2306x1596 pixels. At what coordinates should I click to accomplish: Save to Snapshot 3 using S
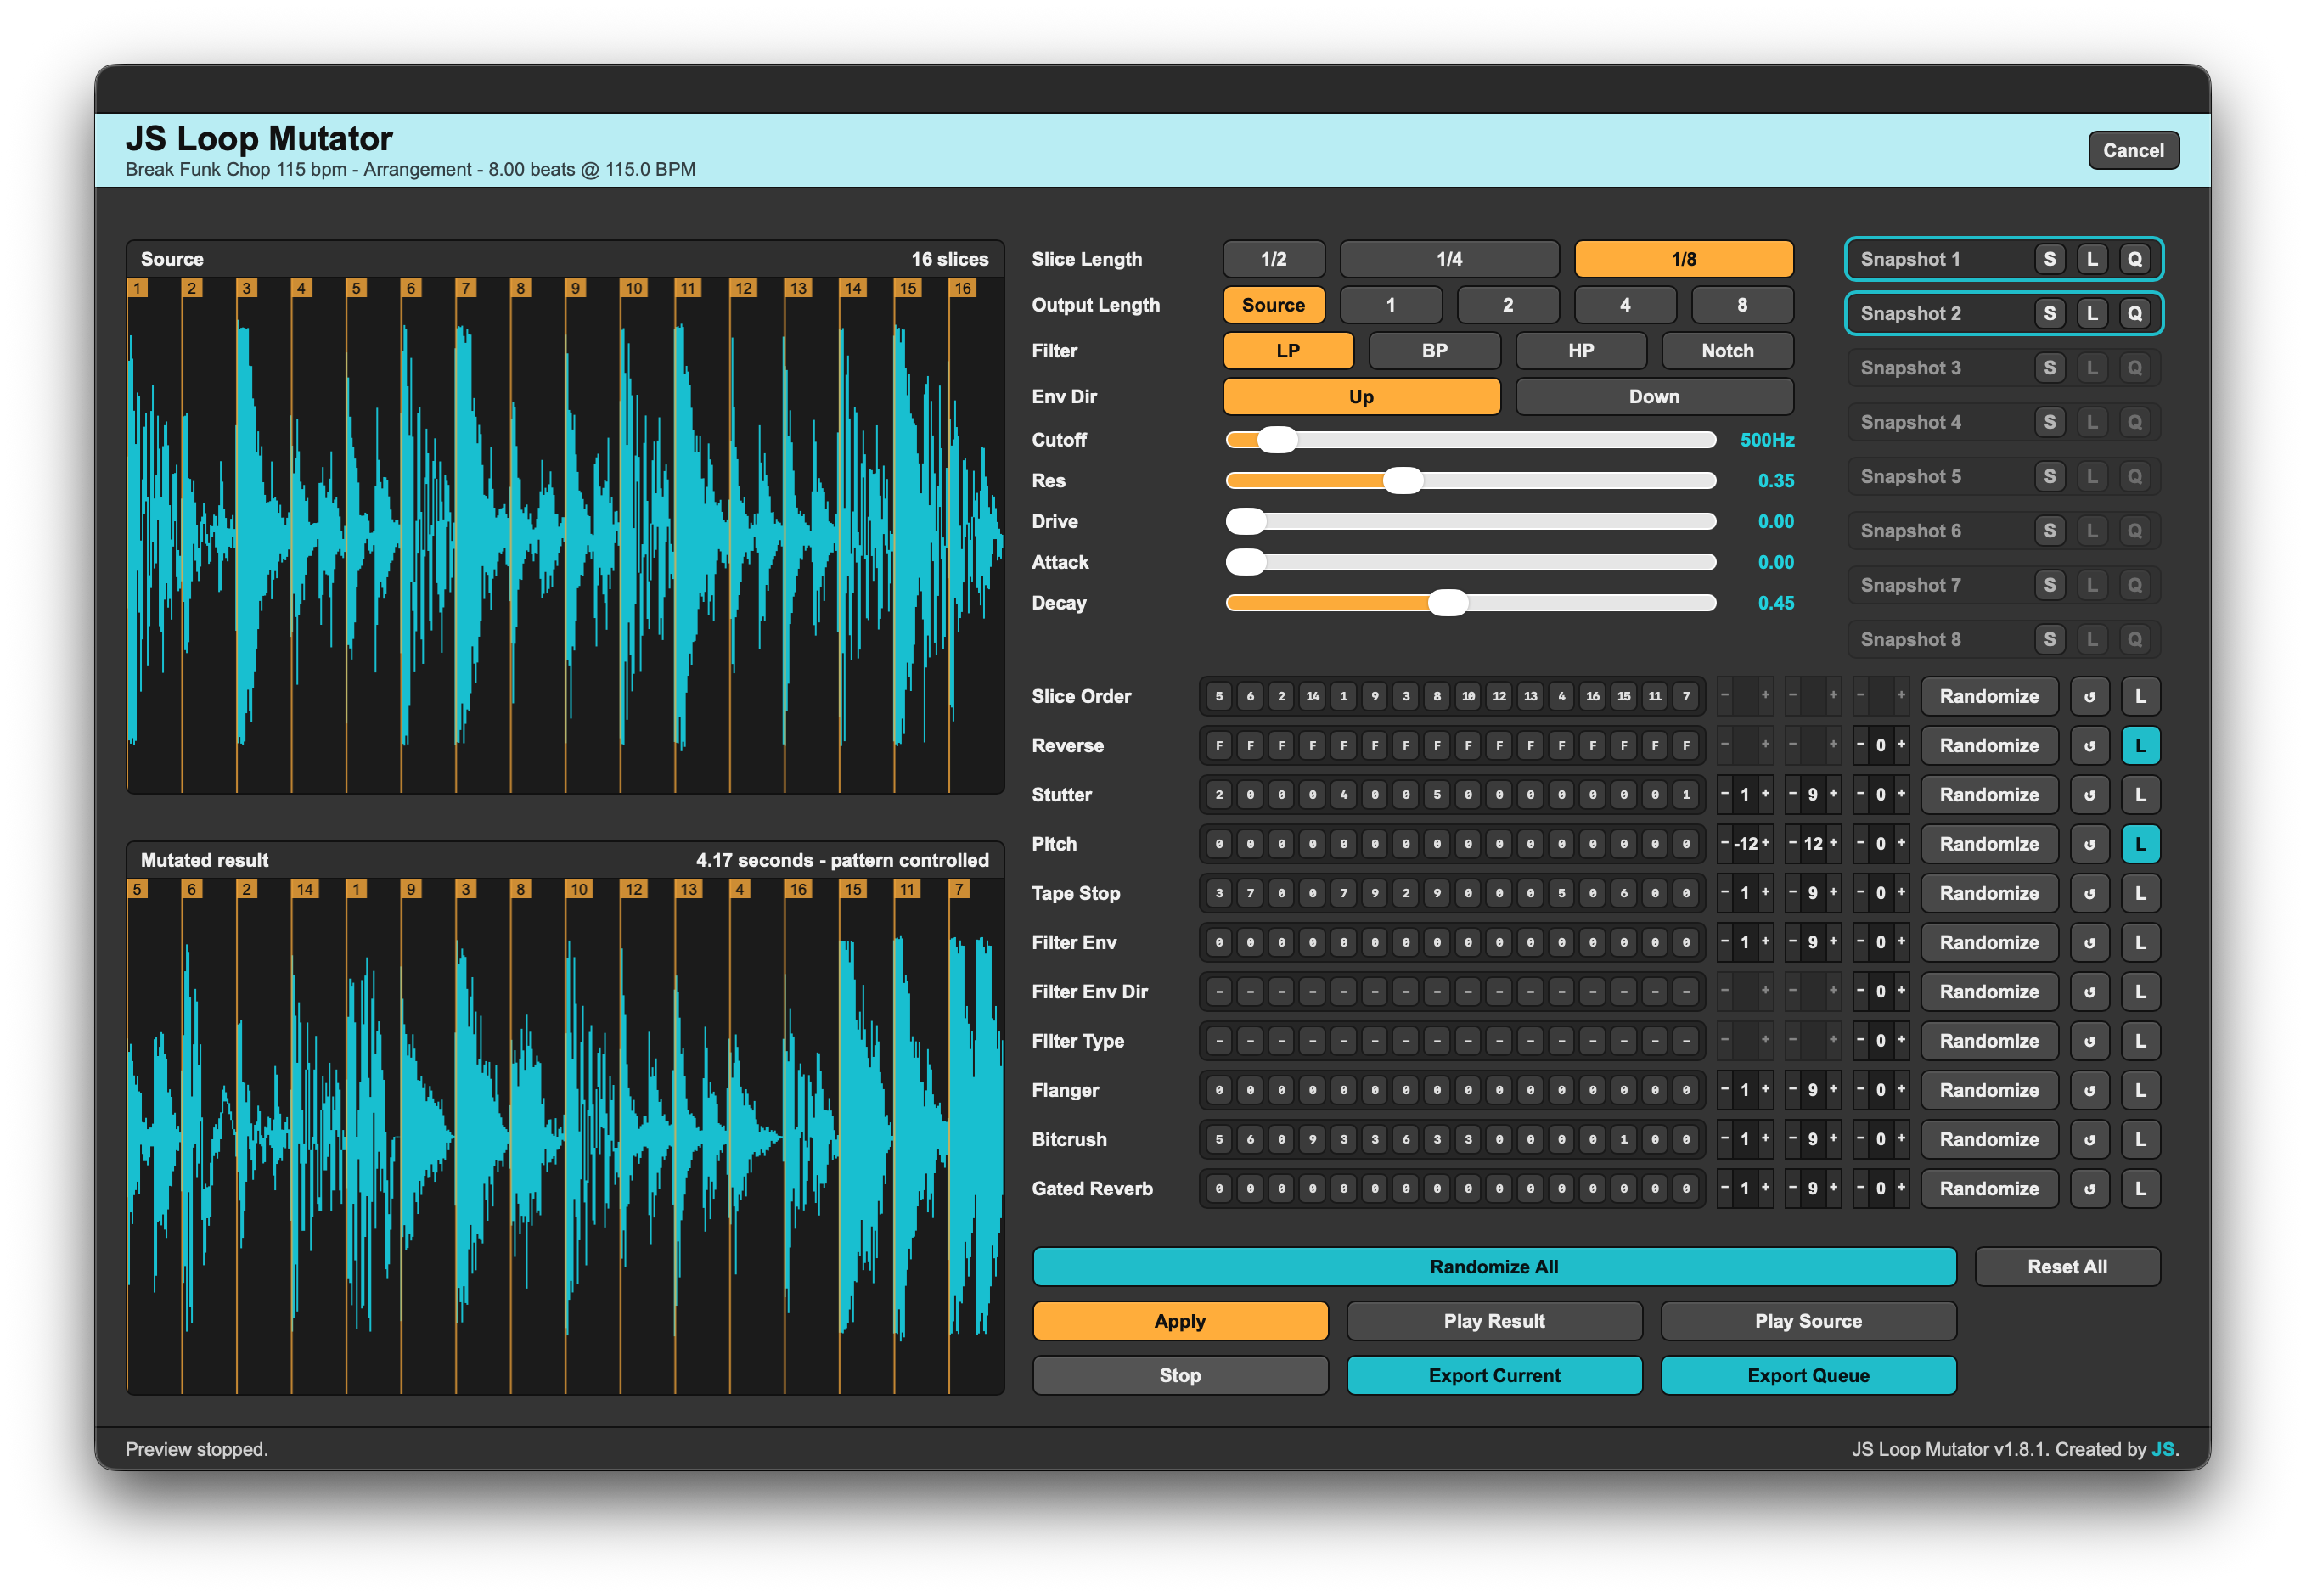click(x=2049, y=368)
